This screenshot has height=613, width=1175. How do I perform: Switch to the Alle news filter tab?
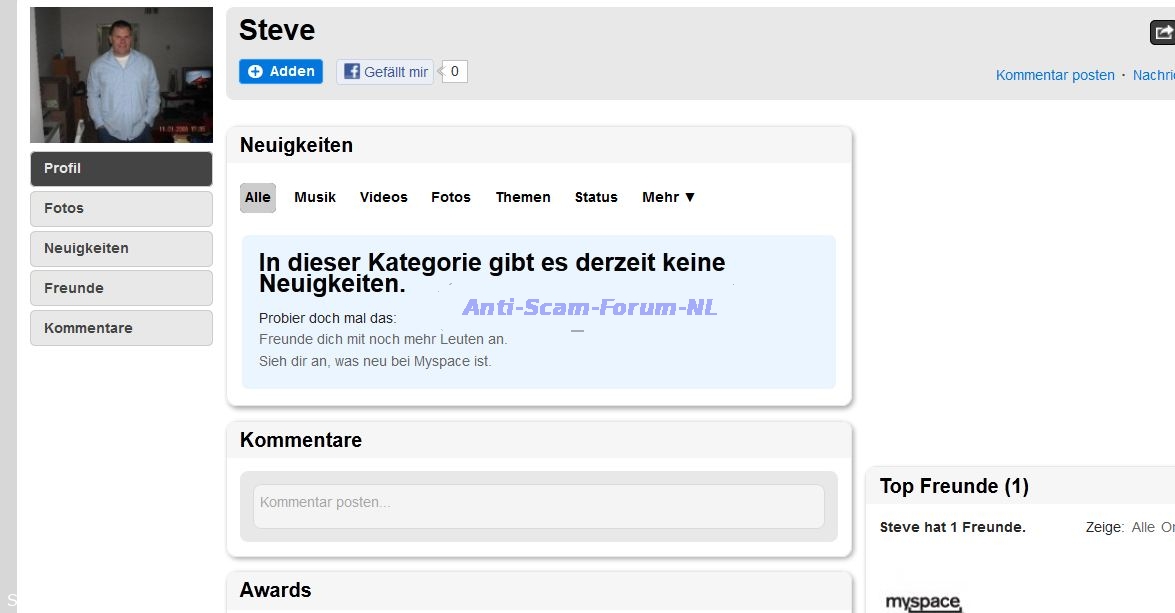(258, 197)
